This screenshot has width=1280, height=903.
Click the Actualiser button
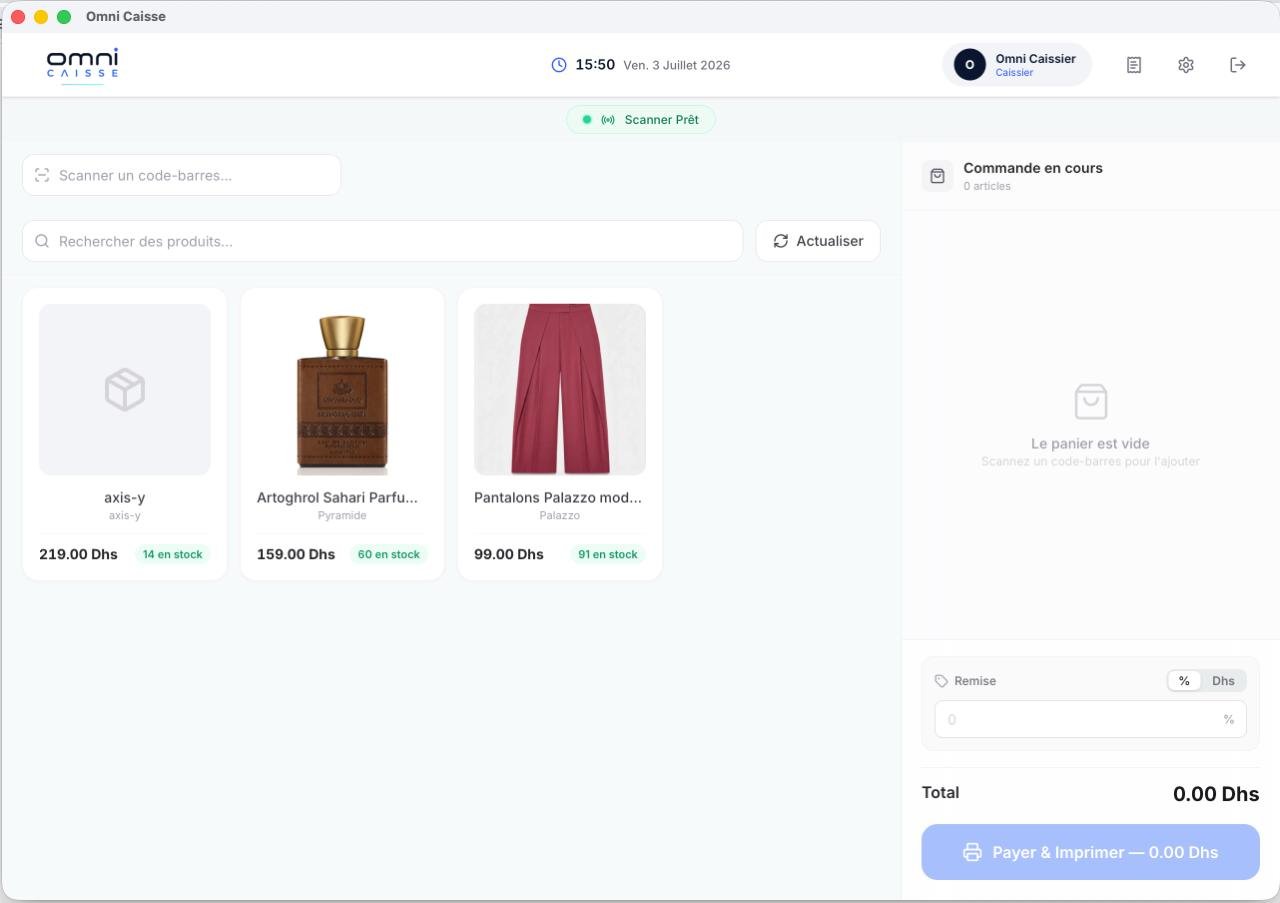(818, 241)
